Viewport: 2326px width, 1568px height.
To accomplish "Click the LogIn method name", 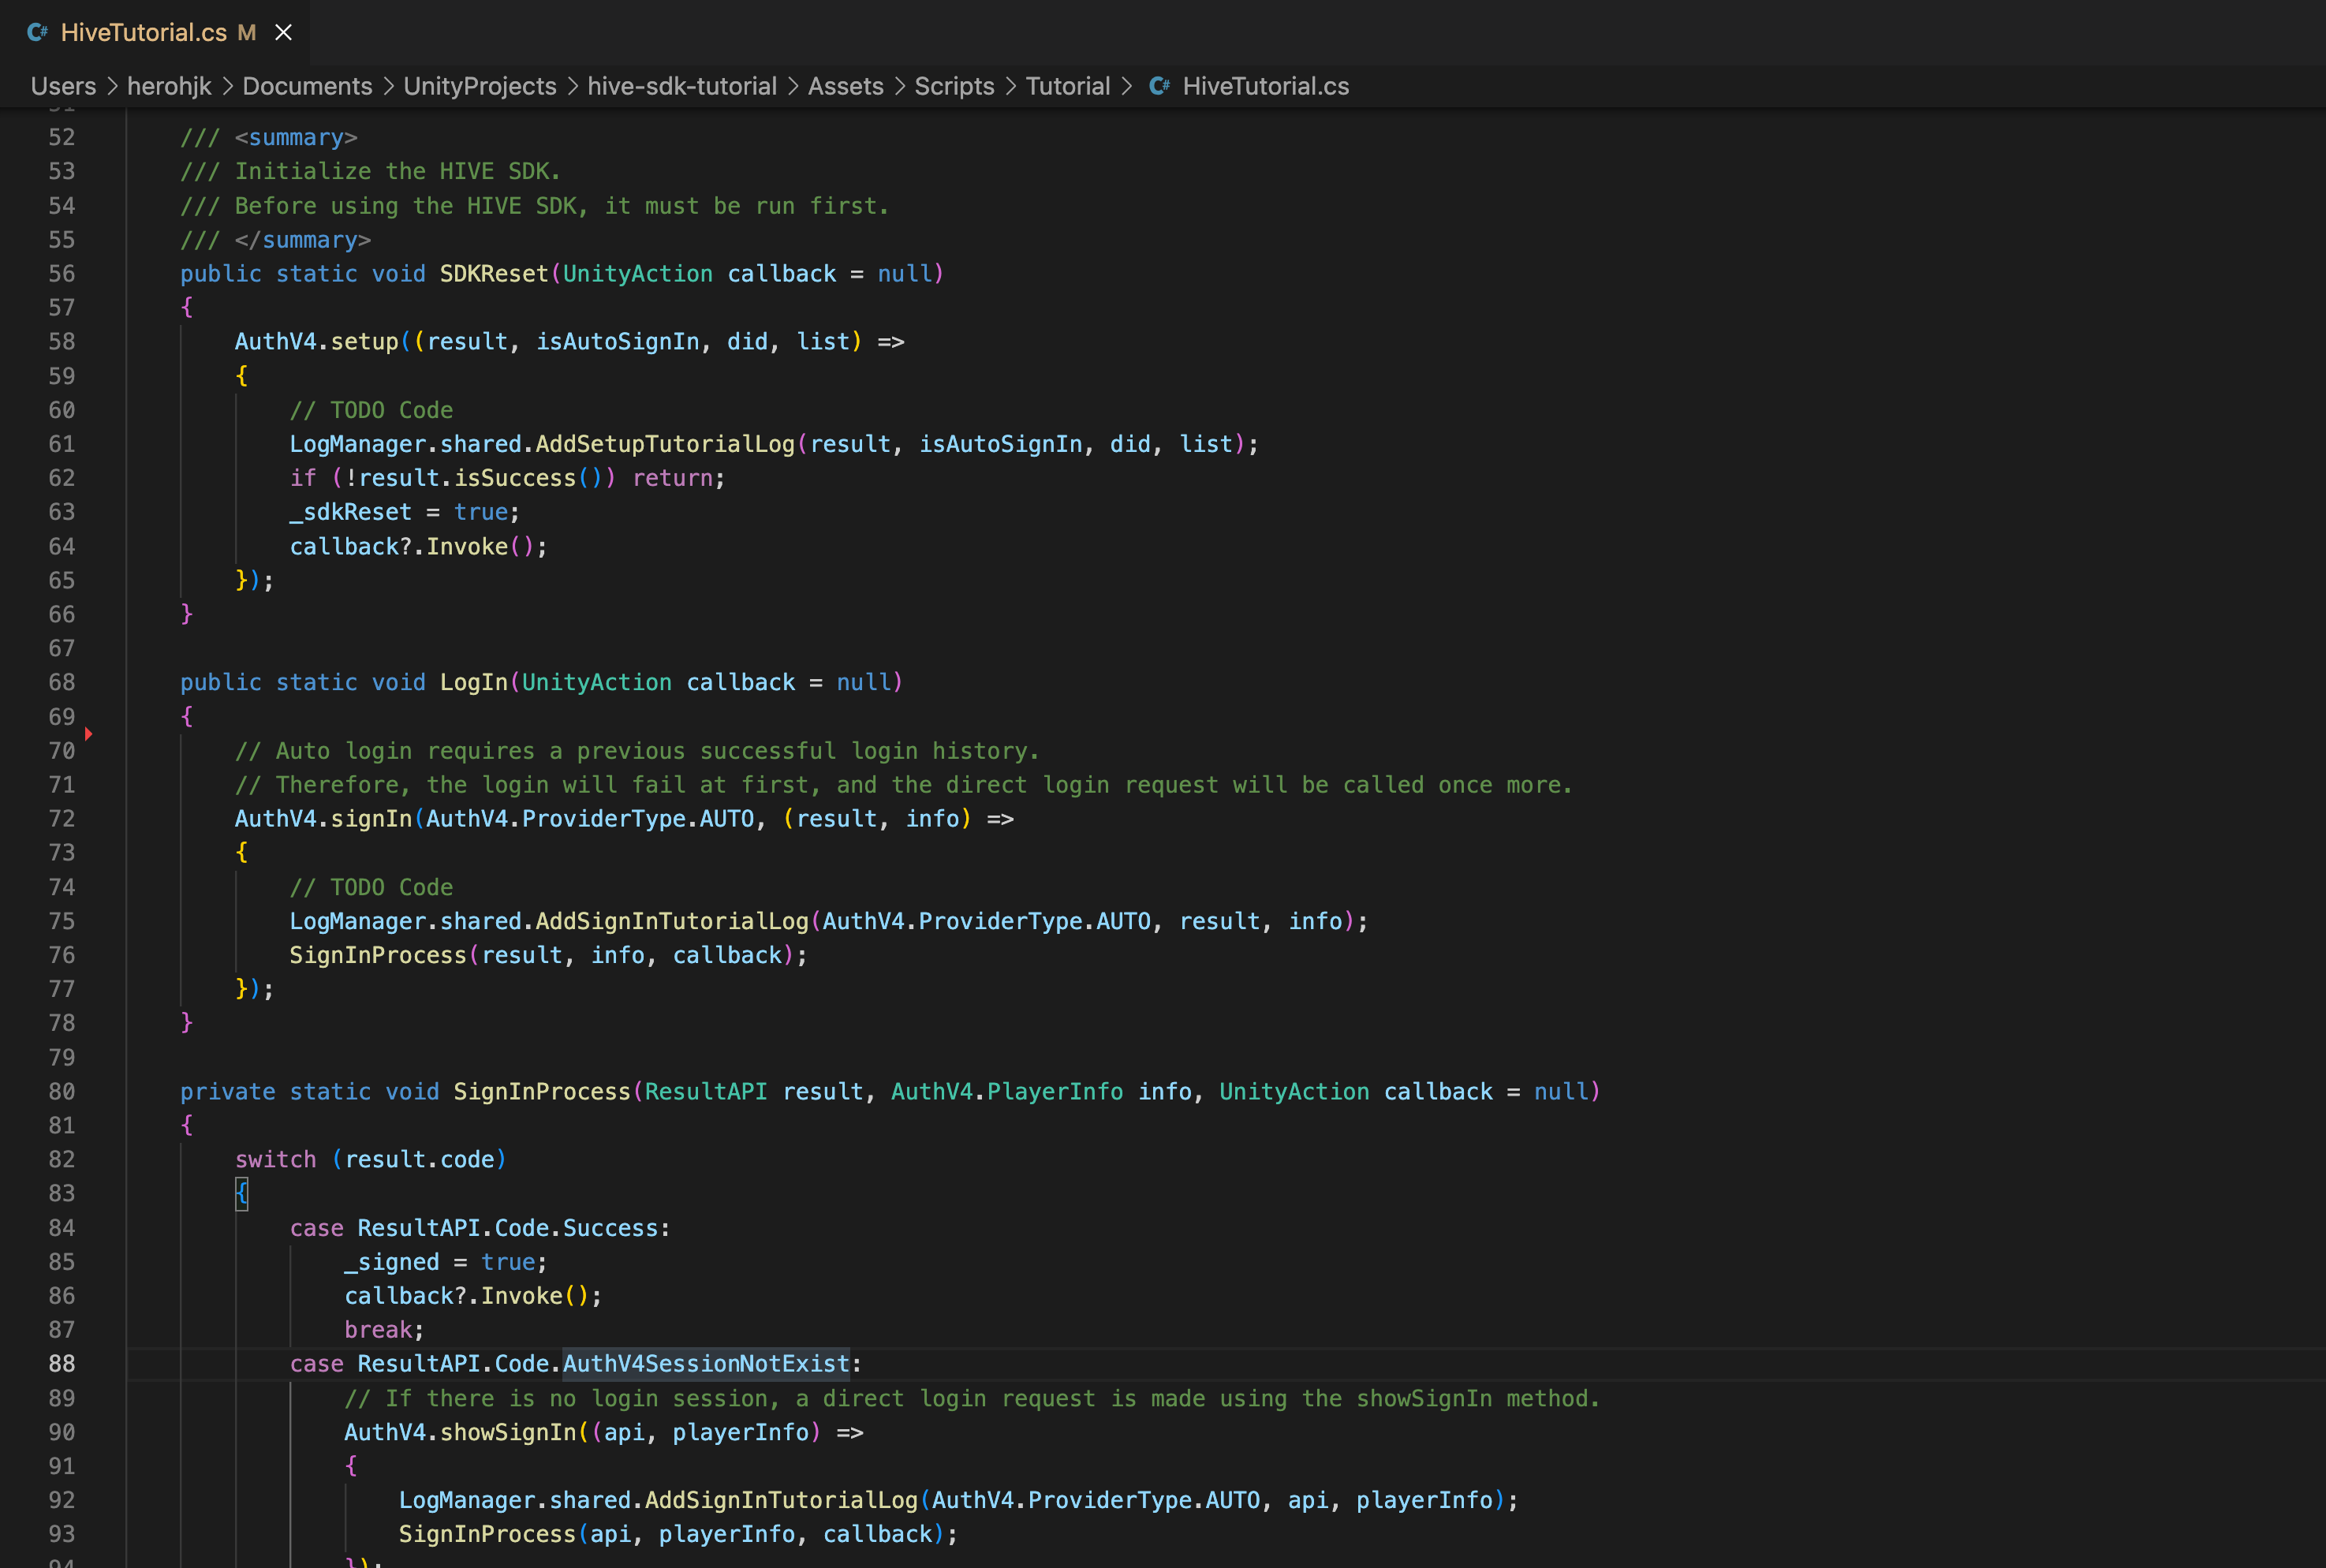I will pyautogui.click(x=474, y=682).
